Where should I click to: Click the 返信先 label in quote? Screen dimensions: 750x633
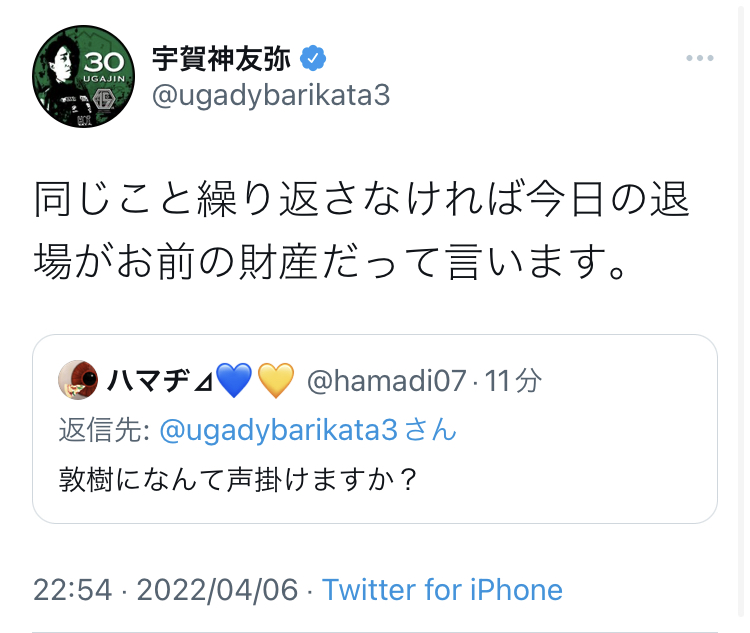tap(104, 430)
